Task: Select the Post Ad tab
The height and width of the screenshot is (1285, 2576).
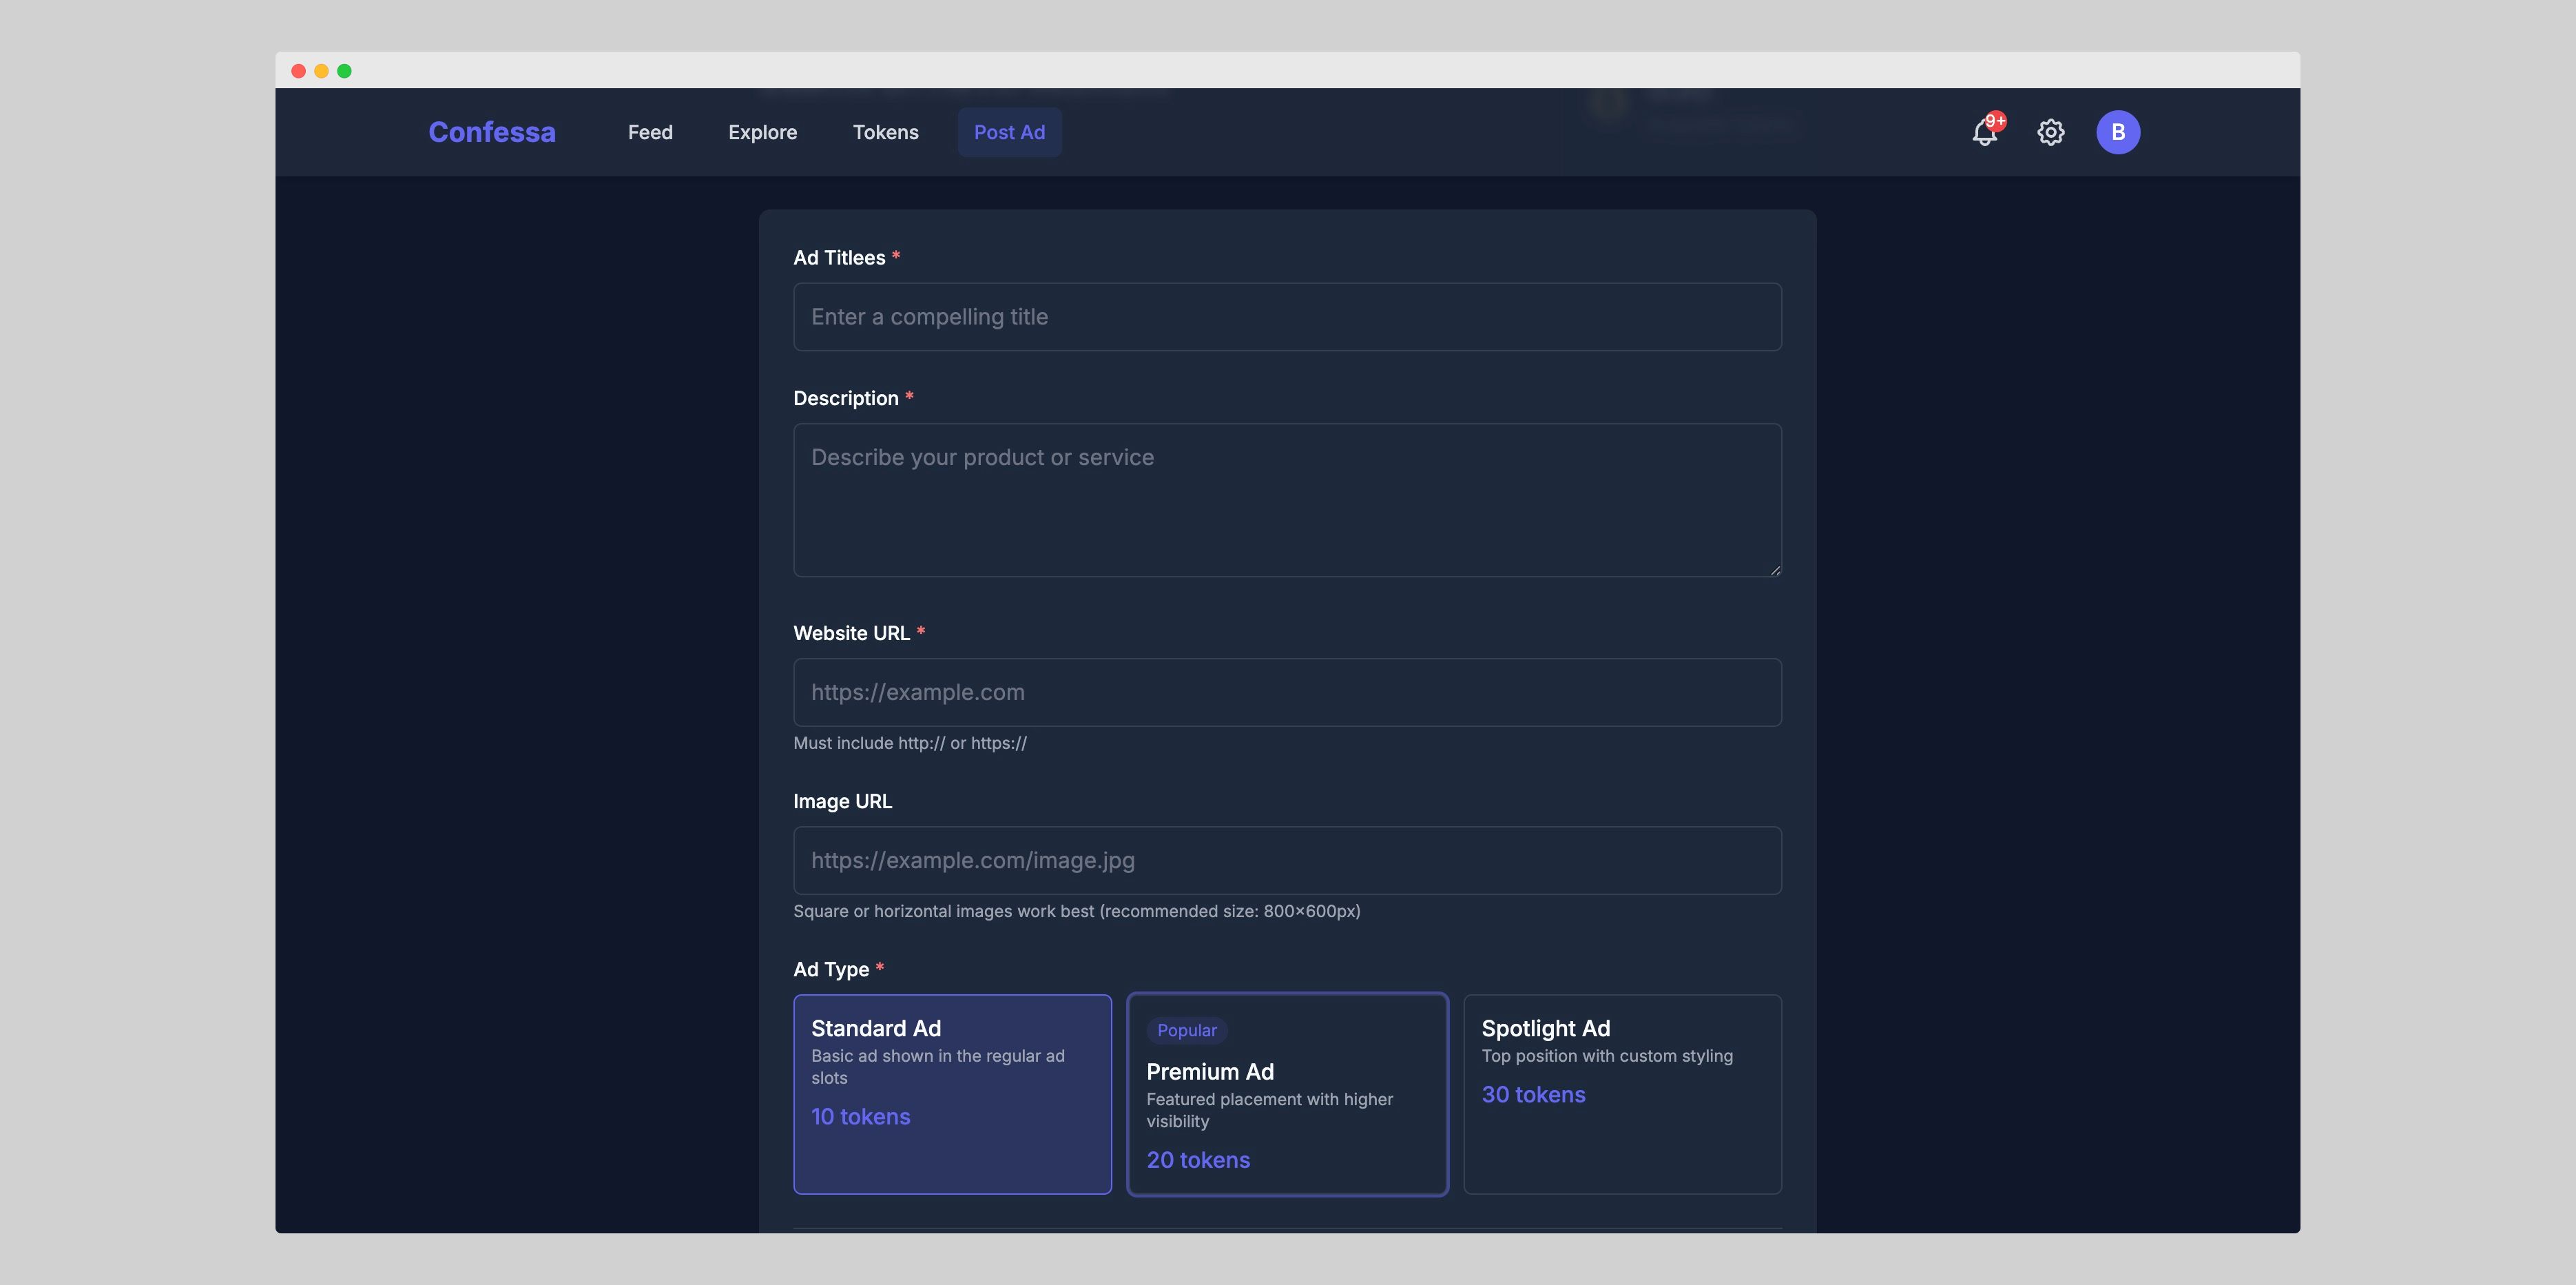Action: [1009, 132]
